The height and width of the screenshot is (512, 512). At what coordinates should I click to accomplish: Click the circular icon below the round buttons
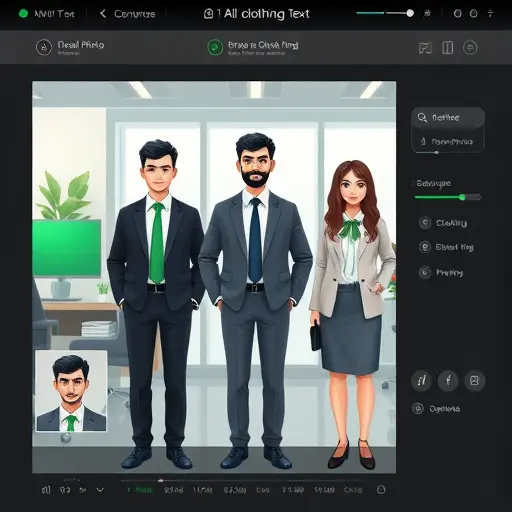(x=418, y=408)
